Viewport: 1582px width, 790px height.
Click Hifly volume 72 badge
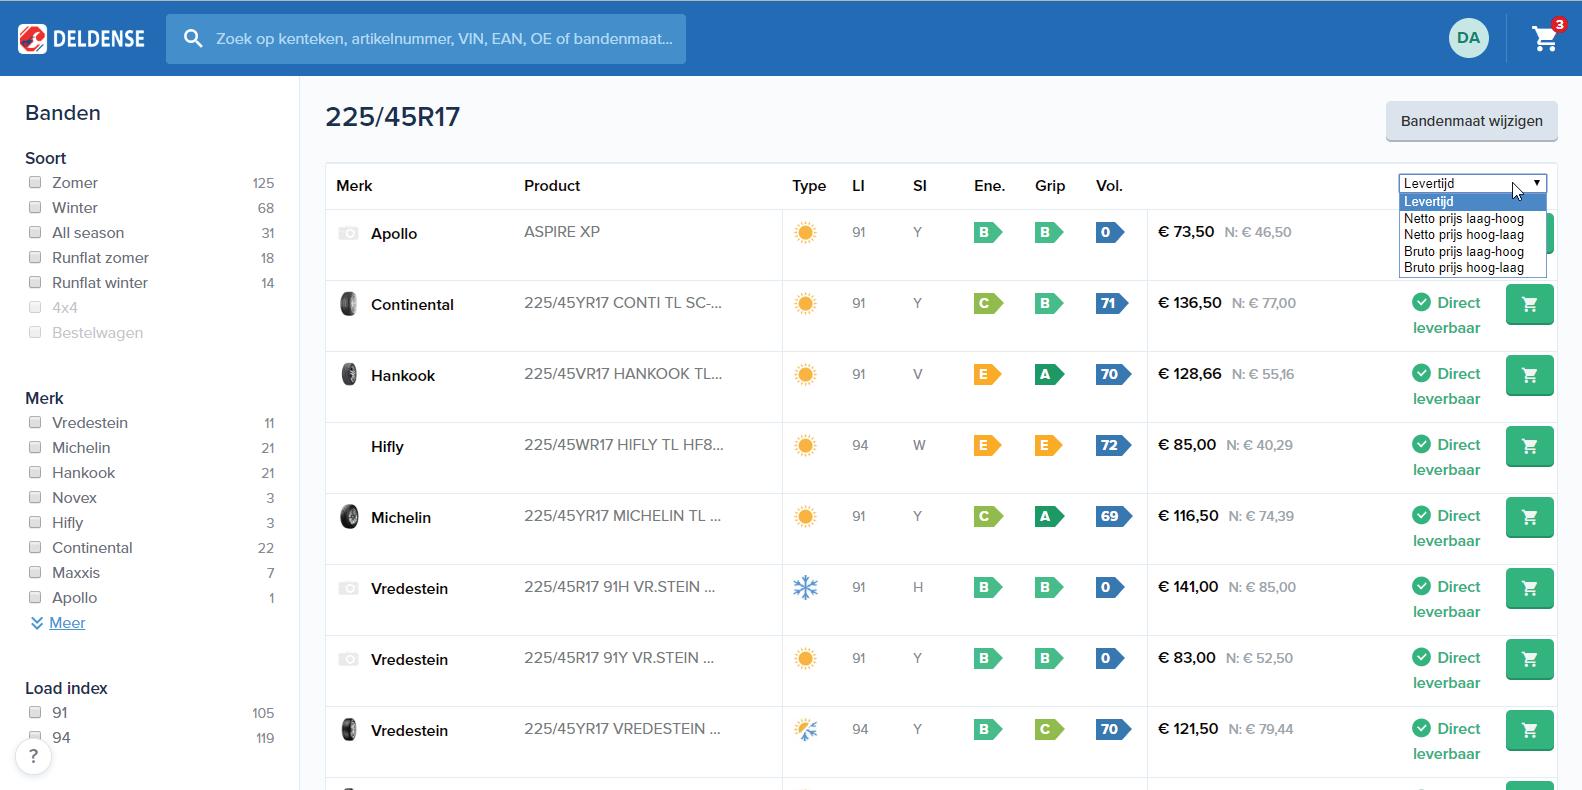pyautogui.click(x=1112, y=445)
